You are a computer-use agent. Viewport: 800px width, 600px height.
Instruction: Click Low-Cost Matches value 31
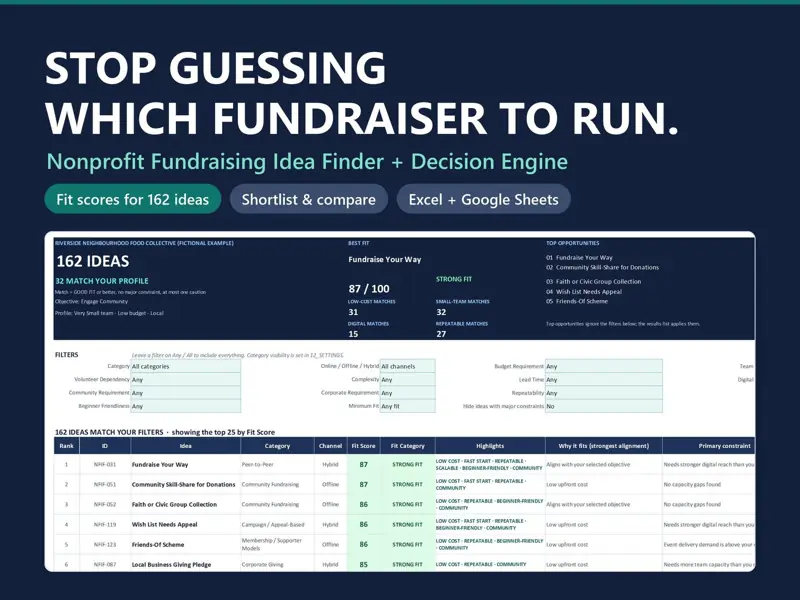(353, 312)
